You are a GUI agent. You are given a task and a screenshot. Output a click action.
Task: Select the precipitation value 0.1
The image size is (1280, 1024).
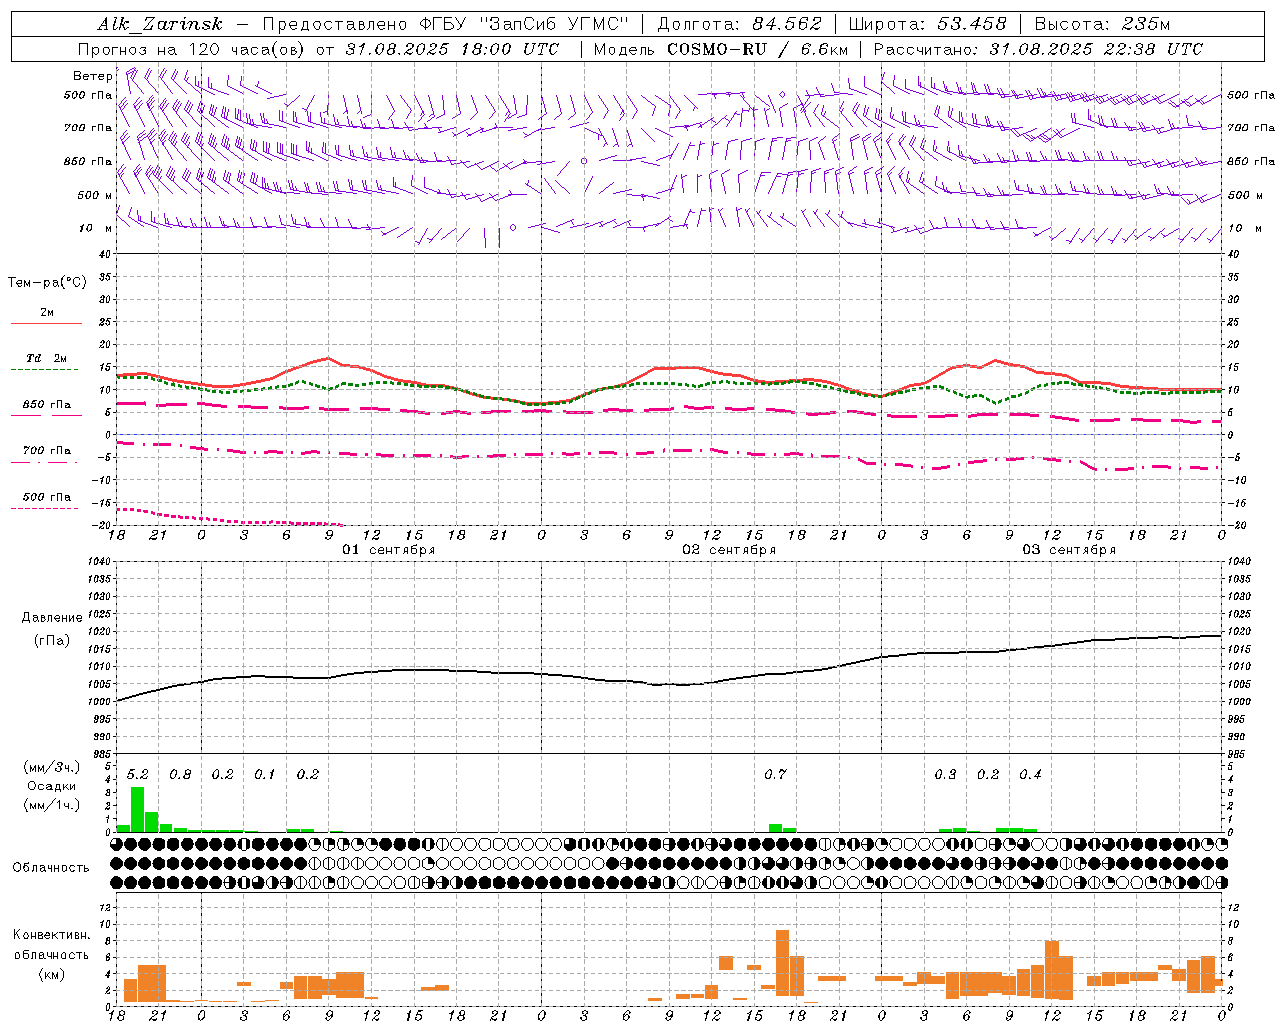click(x=264, y=775)
